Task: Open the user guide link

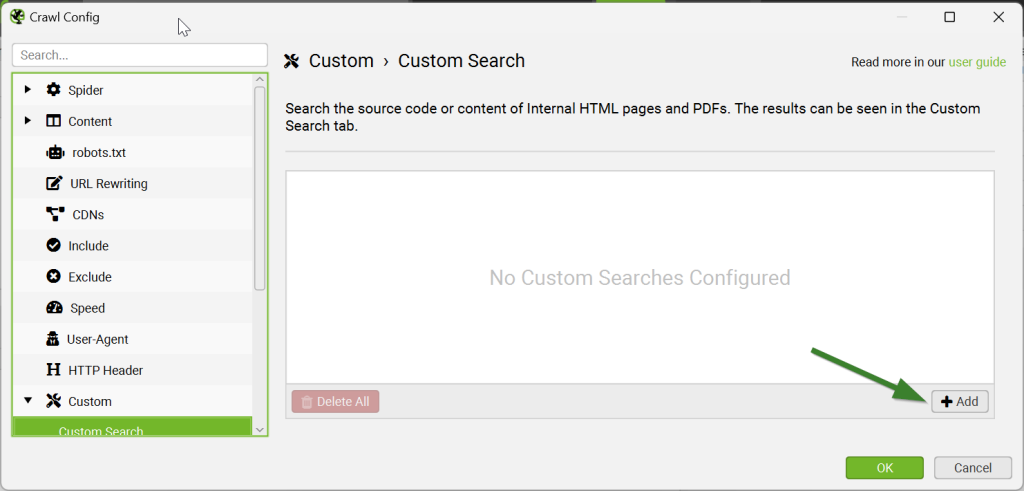Action: tap(977, 62)
